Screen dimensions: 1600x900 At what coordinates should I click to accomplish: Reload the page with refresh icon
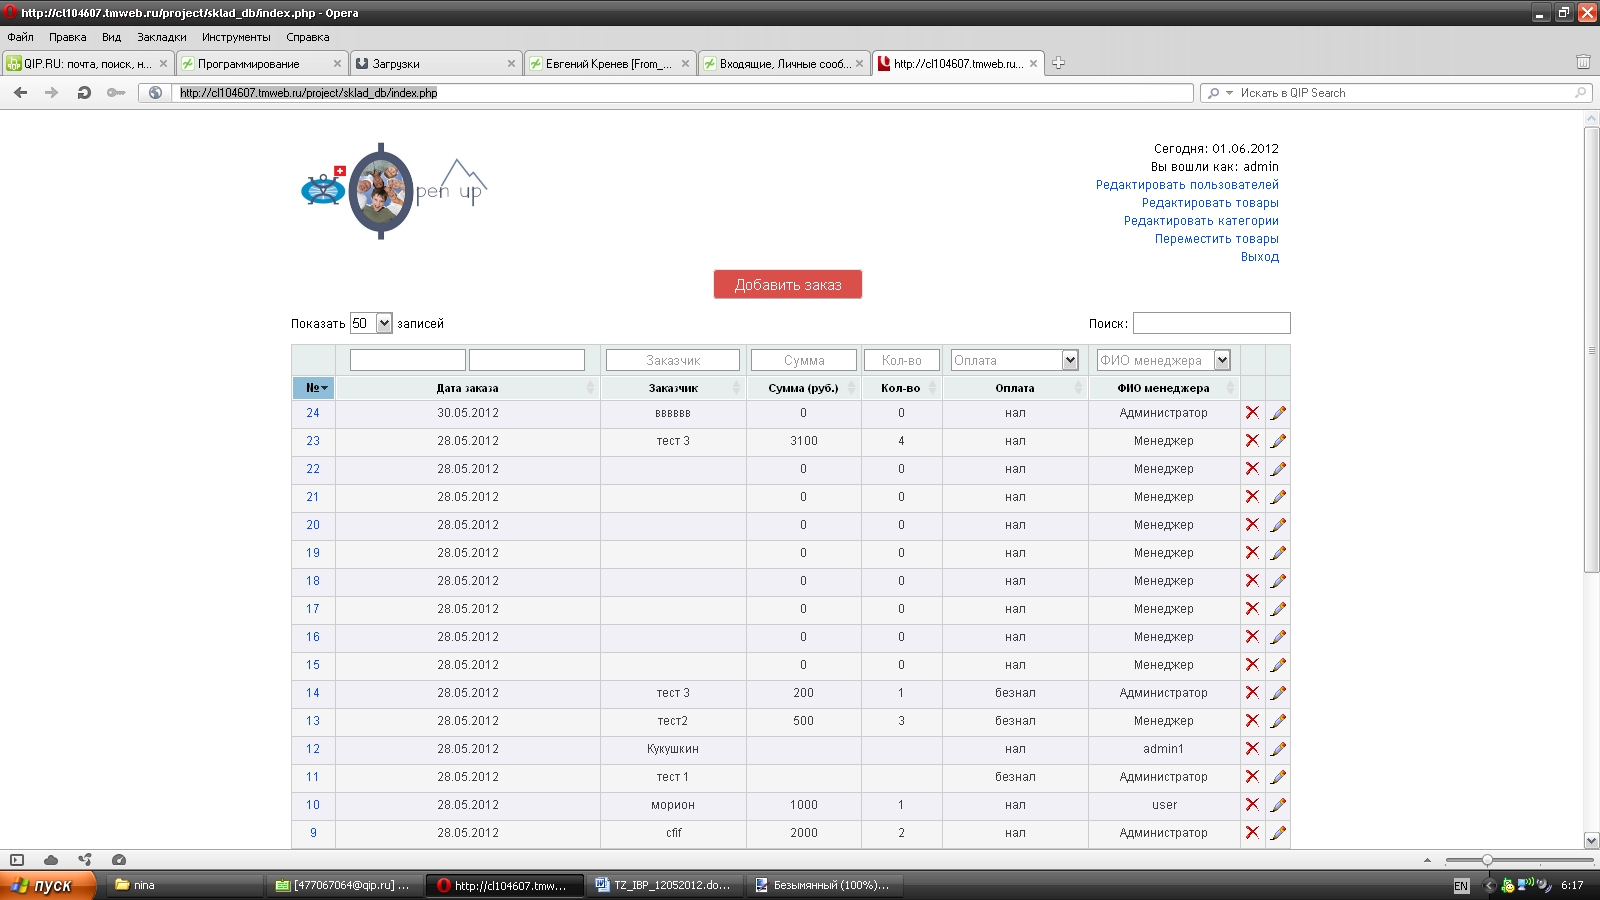click(x=84, y=92)
